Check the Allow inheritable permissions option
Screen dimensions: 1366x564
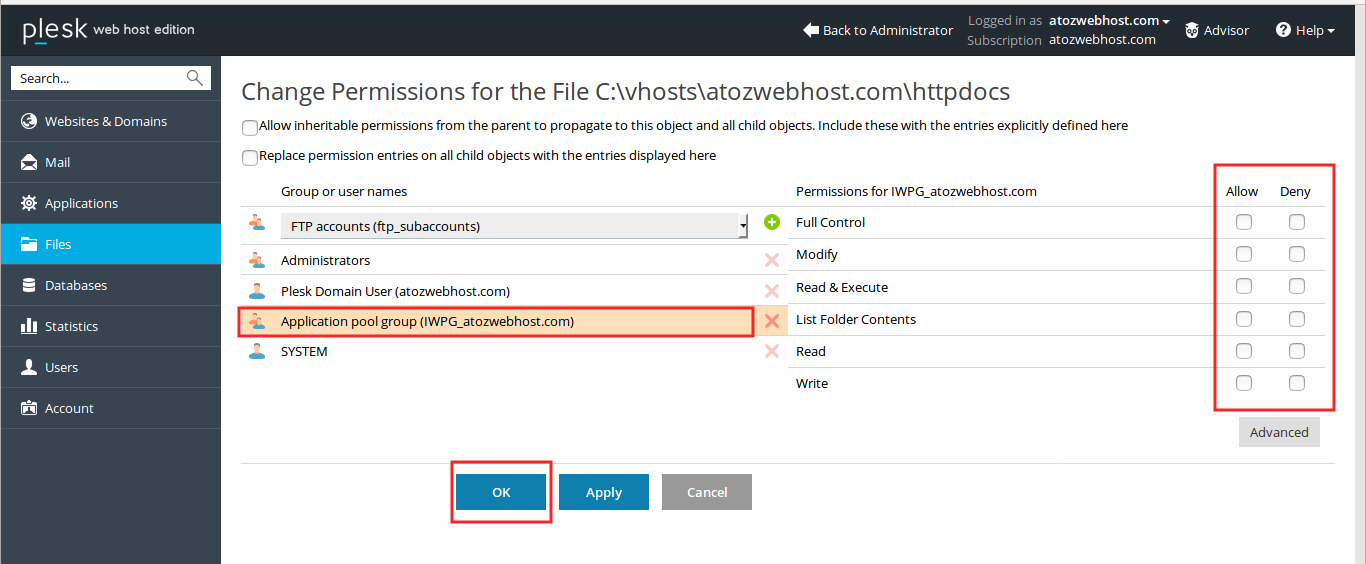point(249,128)
